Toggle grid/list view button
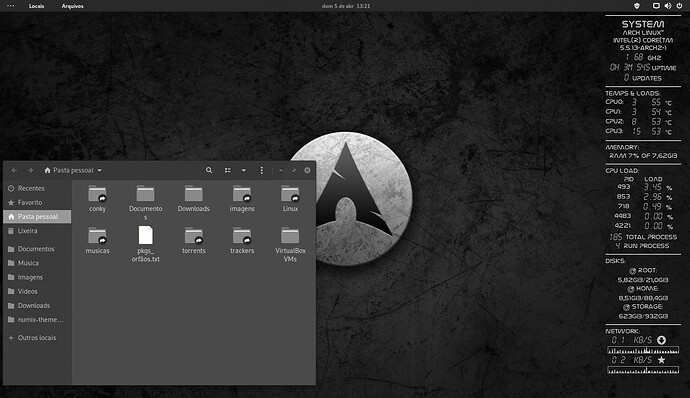 click(x=228, y=170)
